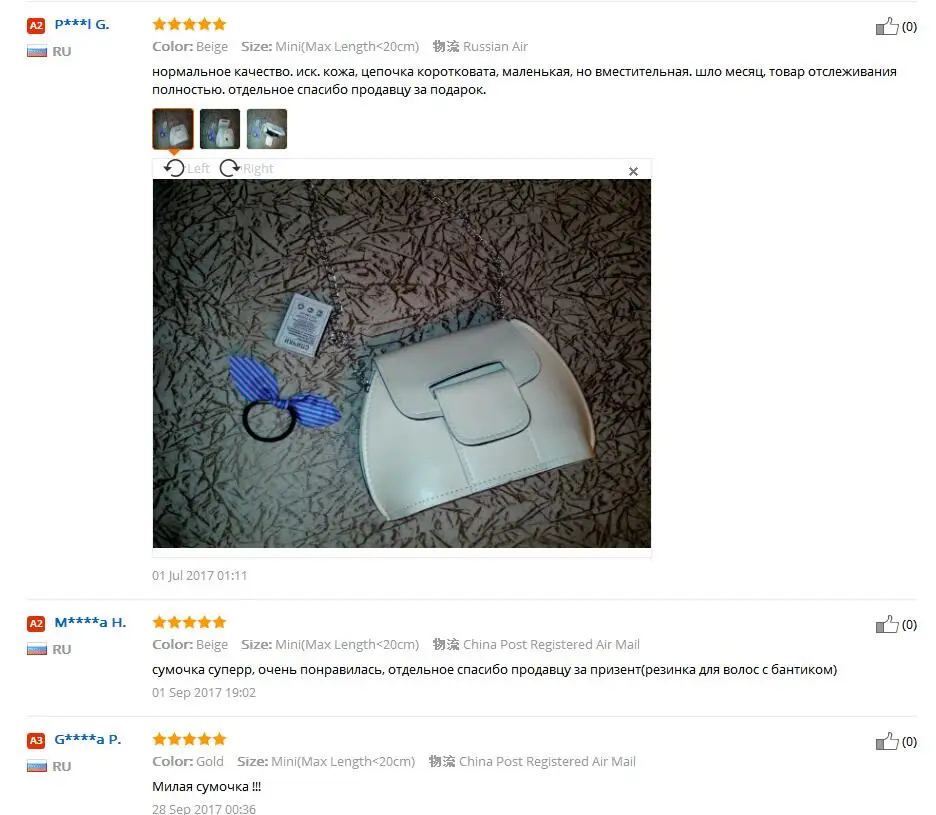Image resolution: width=936 pixels, height=815 pixels.
Task: Click thumbs-up on G****a P. review
Action: (x=886, y=742)
